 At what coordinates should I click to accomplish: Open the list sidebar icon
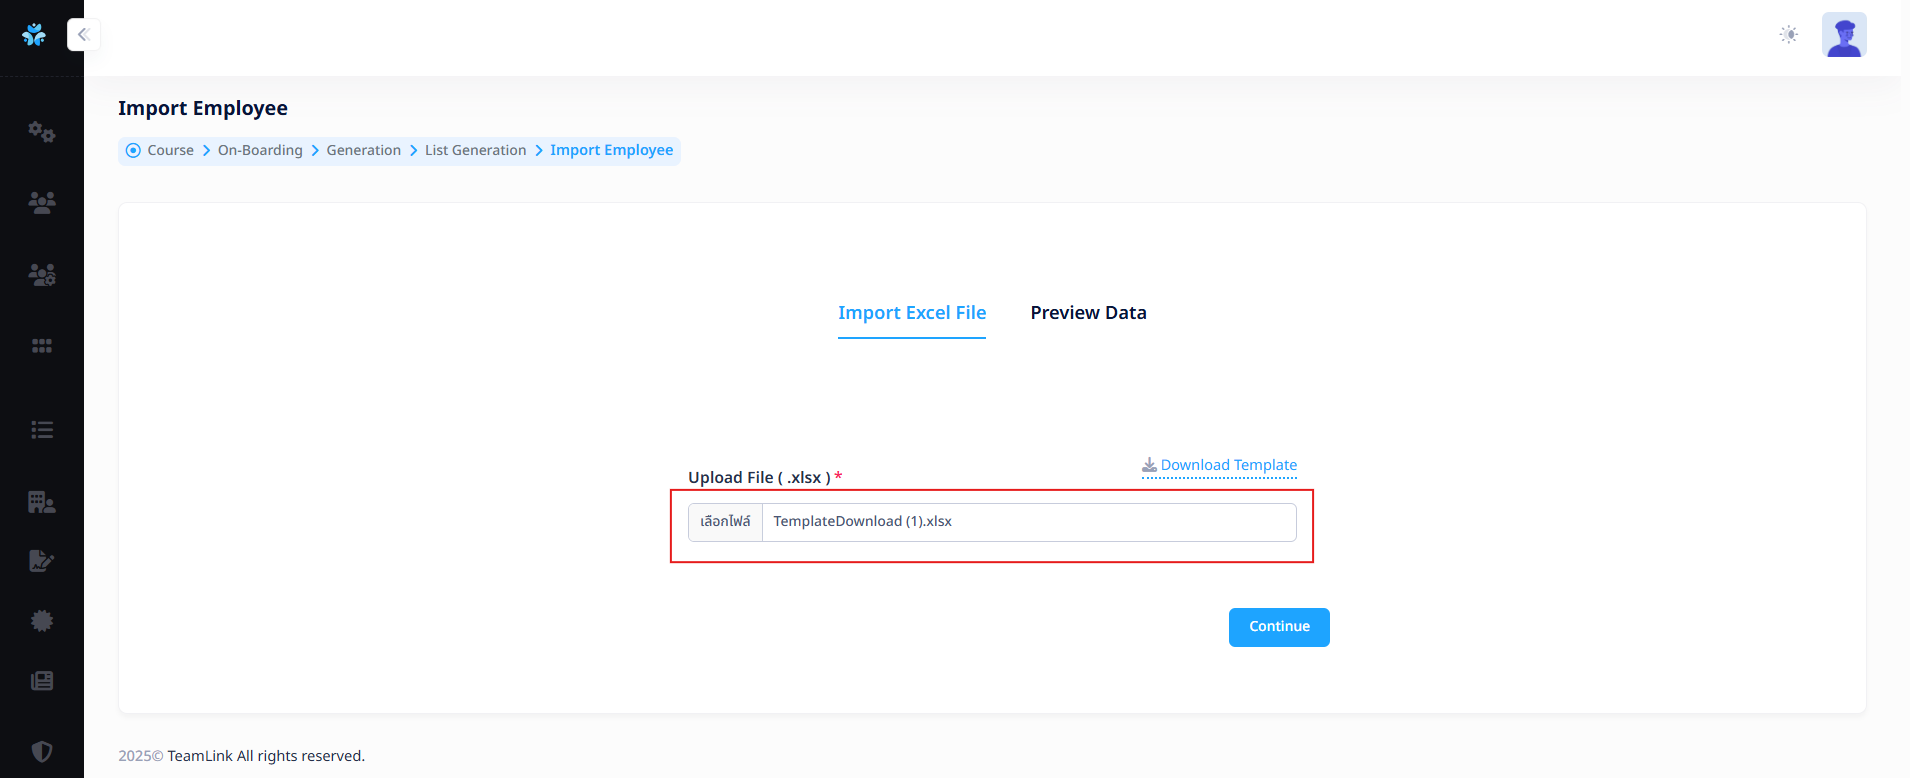(x=42, y=430)
